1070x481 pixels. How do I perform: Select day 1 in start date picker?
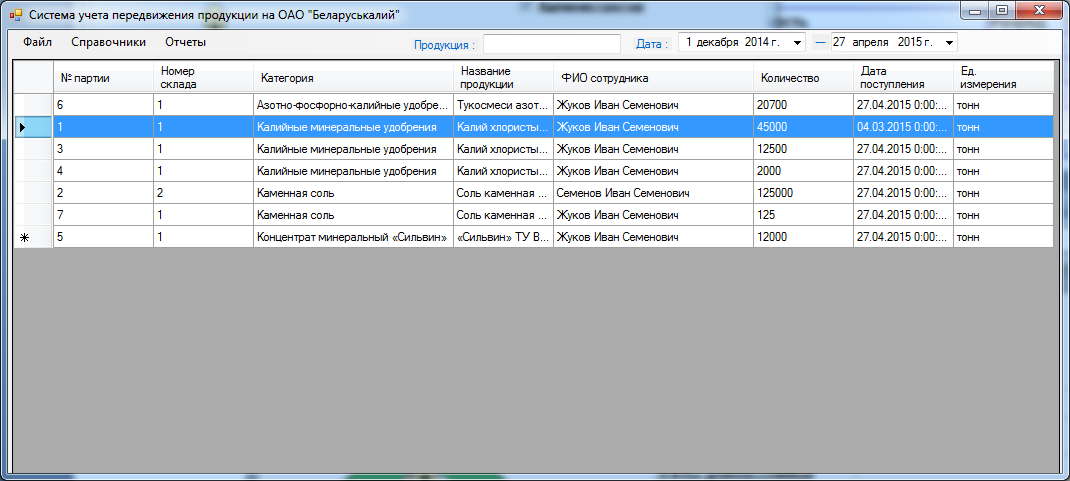click(x=689, y=42)
